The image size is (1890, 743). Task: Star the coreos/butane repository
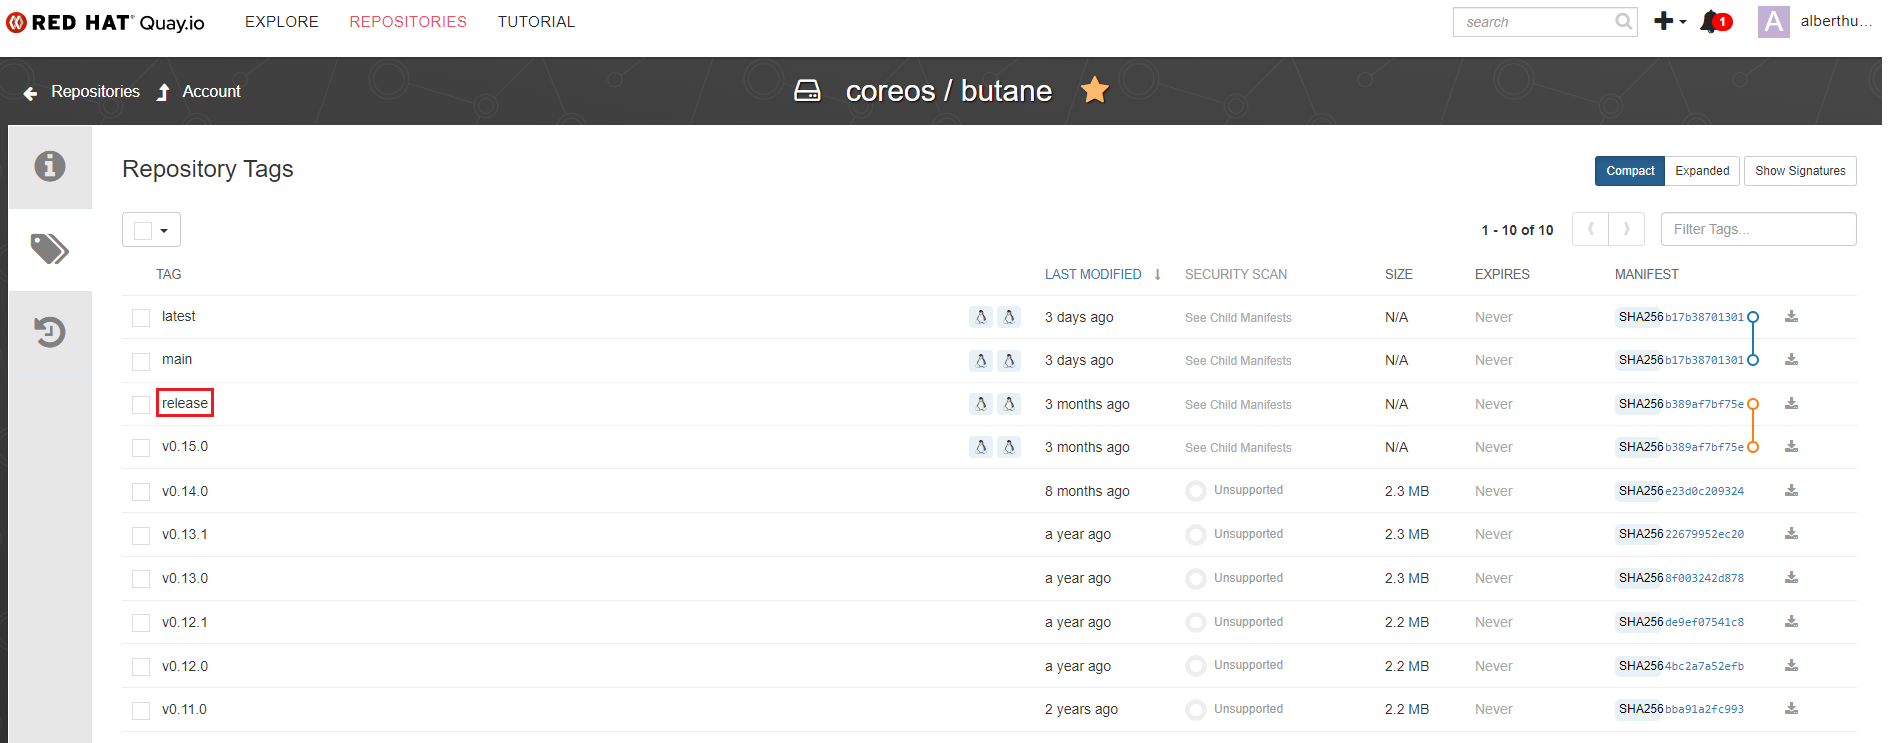(1095, 90)
